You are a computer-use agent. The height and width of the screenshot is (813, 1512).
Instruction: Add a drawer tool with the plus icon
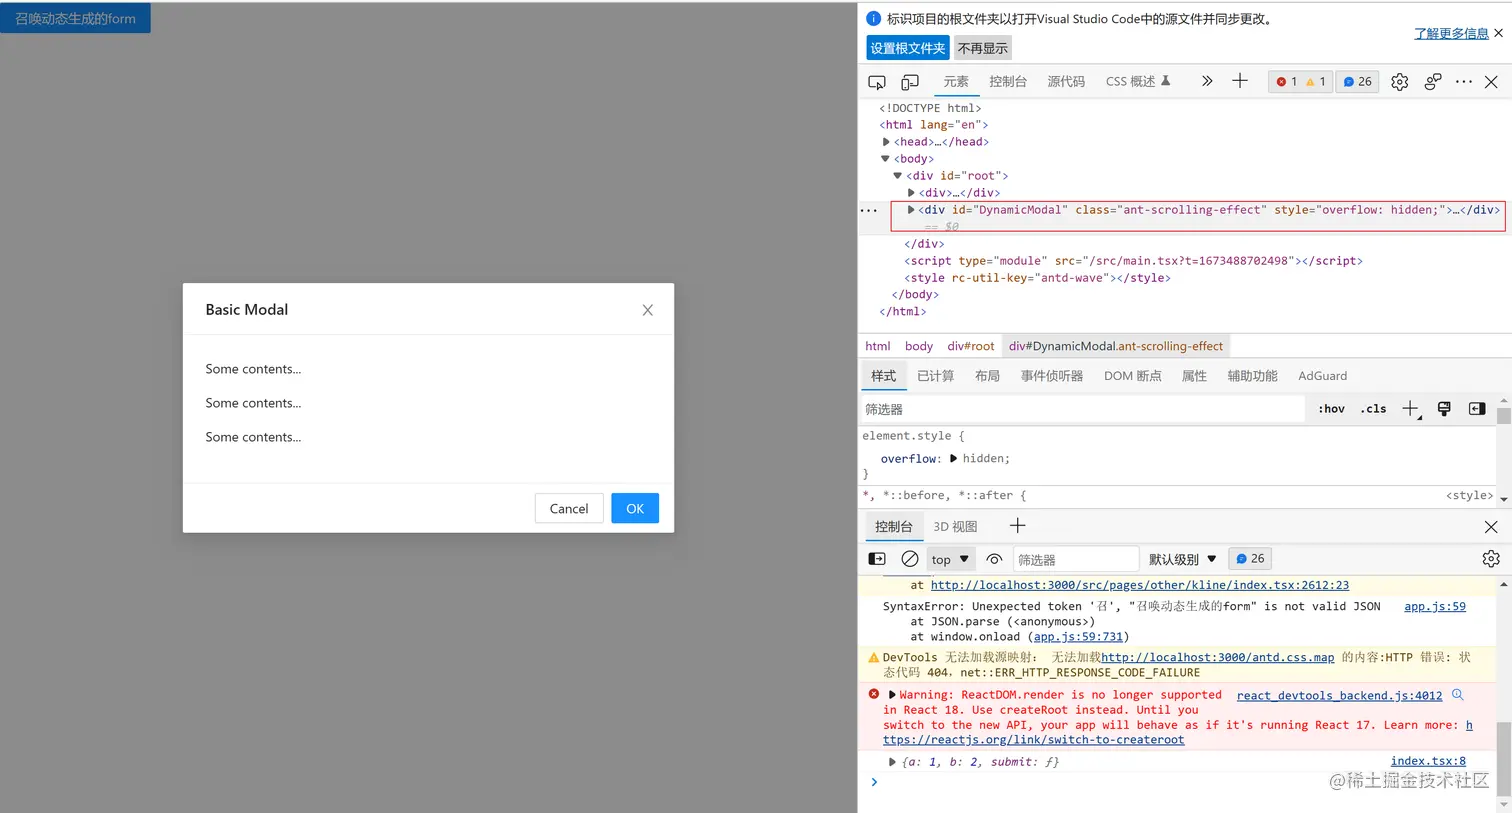tap(1018, 526)
